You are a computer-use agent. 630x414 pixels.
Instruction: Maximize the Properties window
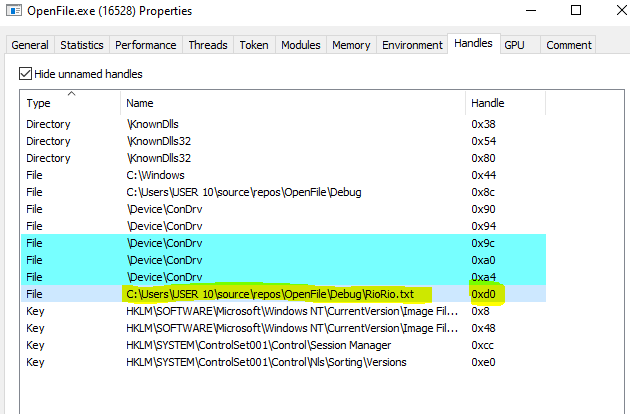pyautogui.click(x=574, y=12)
